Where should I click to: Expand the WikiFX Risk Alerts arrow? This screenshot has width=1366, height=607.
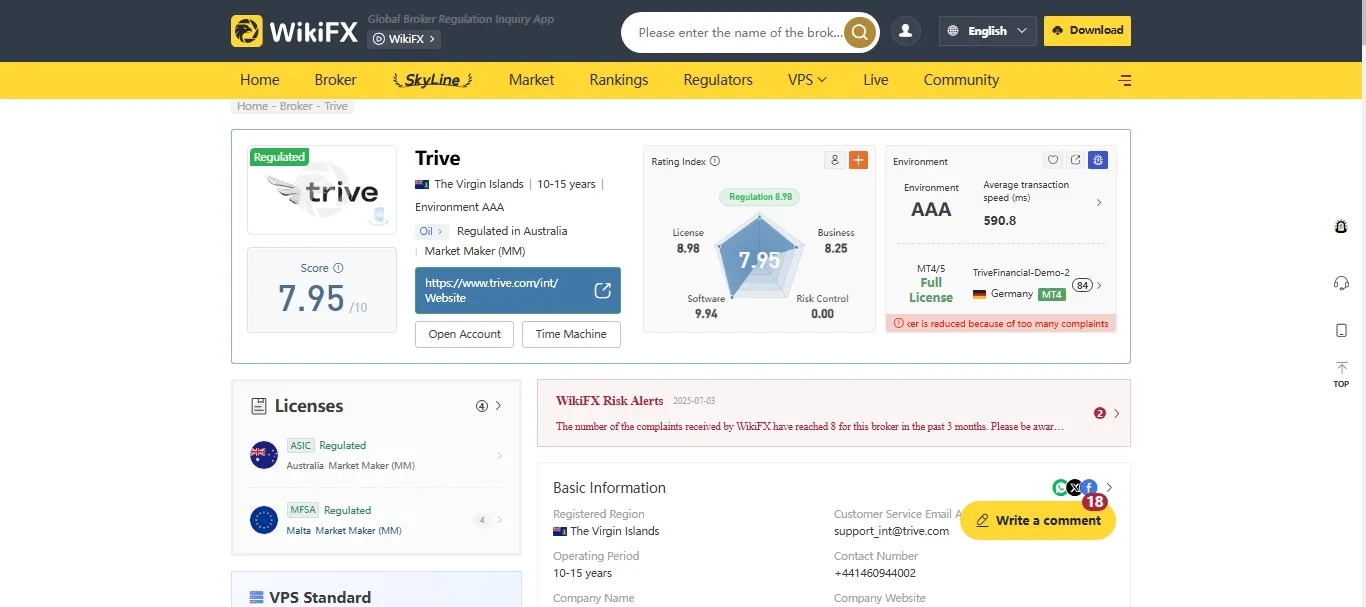[1117, 413]
